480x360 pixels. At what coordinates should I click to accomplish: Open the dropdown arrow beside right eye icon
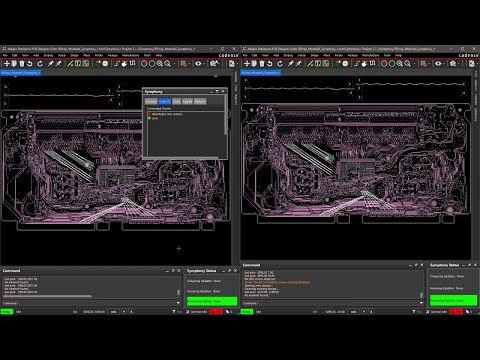pyautogui.click(x=444, y=64)
